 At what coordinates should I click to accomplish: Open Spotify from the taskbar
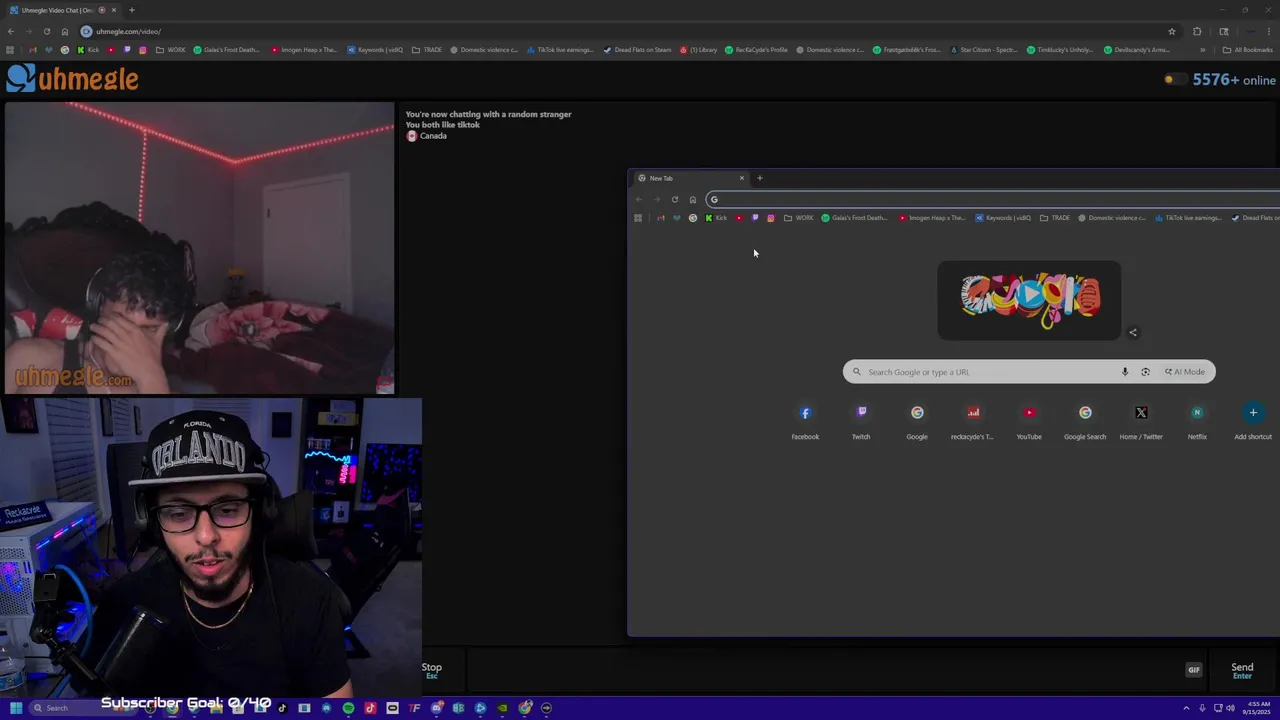348,708
